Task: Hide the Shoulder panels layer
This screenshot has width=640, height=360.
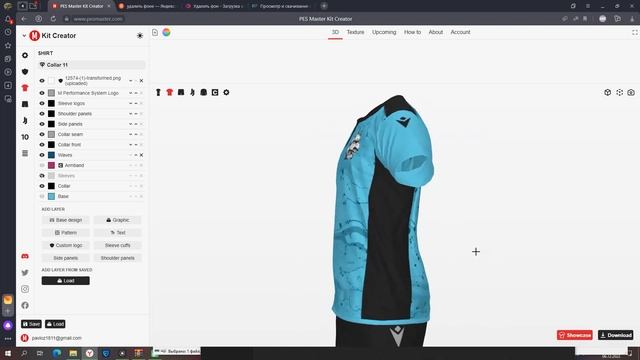Action: click(x=42, y=113)
